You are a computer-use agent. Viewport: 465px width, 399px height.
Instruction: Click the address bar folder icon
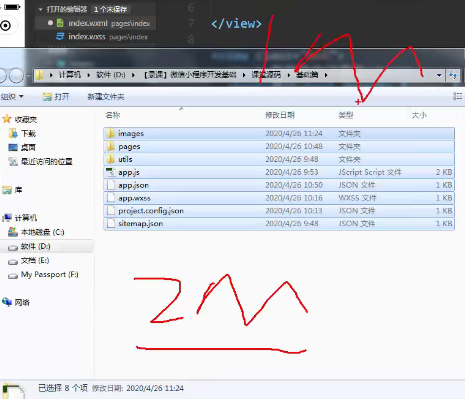pos(40,75)
